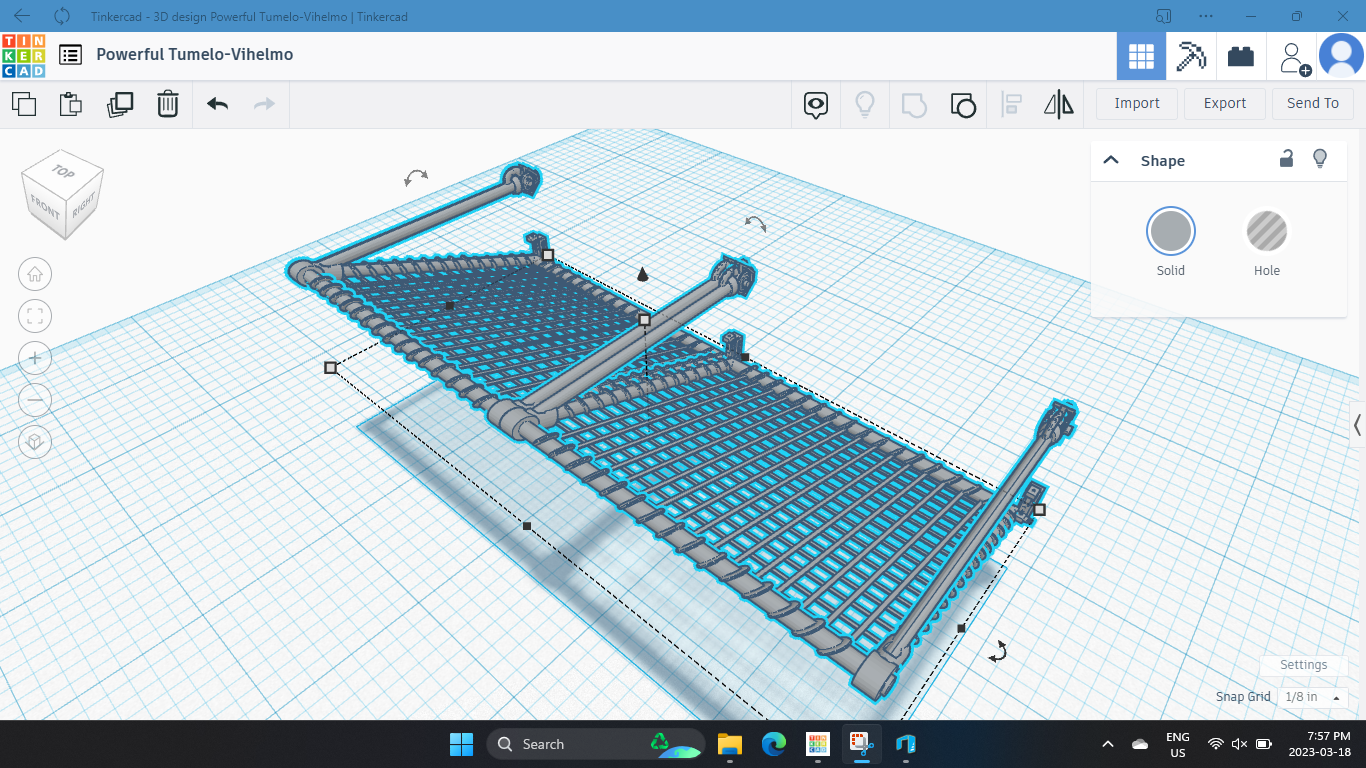Click the Send To button
Screen dimensions: 1366x768
(1313, 103)
